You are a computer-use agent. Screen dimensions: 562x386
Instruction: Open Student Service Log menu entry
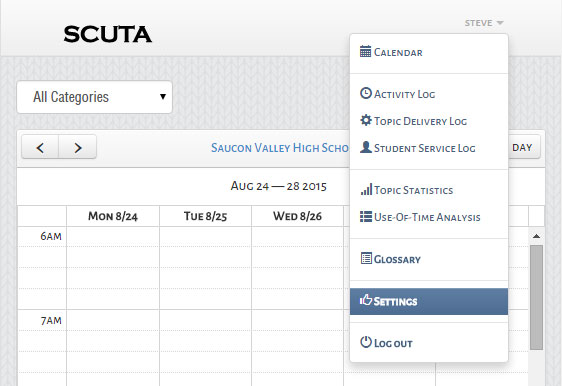429,148
